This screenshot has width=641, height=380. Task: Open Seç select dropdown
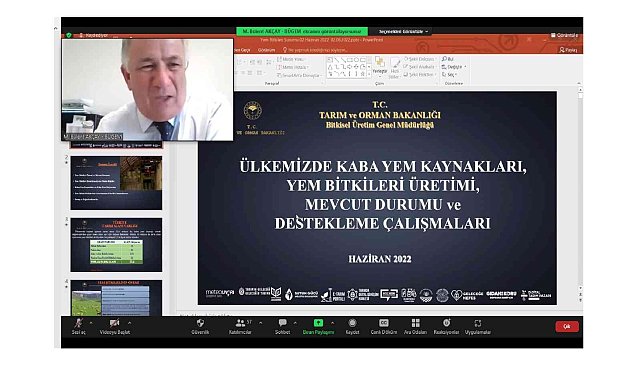pos(449,74)
